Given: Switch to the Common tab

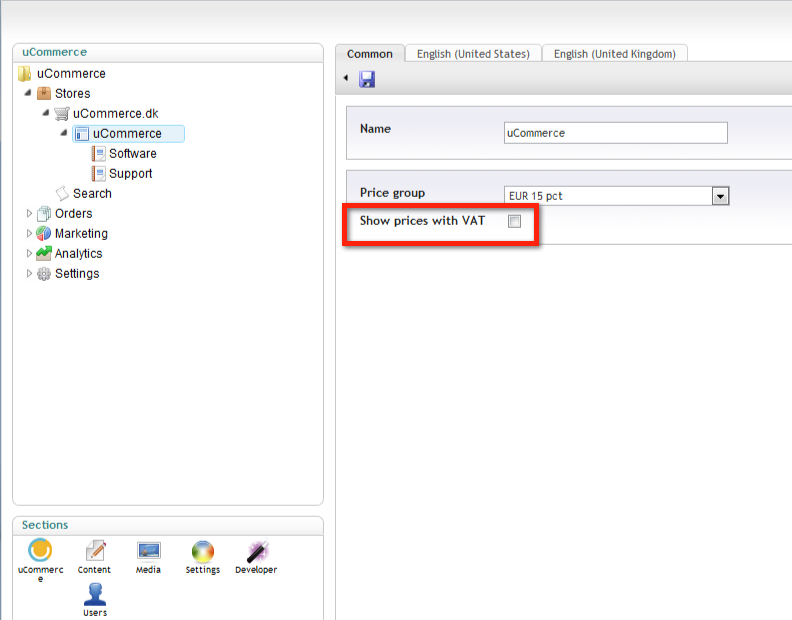Looking at the screenshot, I should click(370, 54).
